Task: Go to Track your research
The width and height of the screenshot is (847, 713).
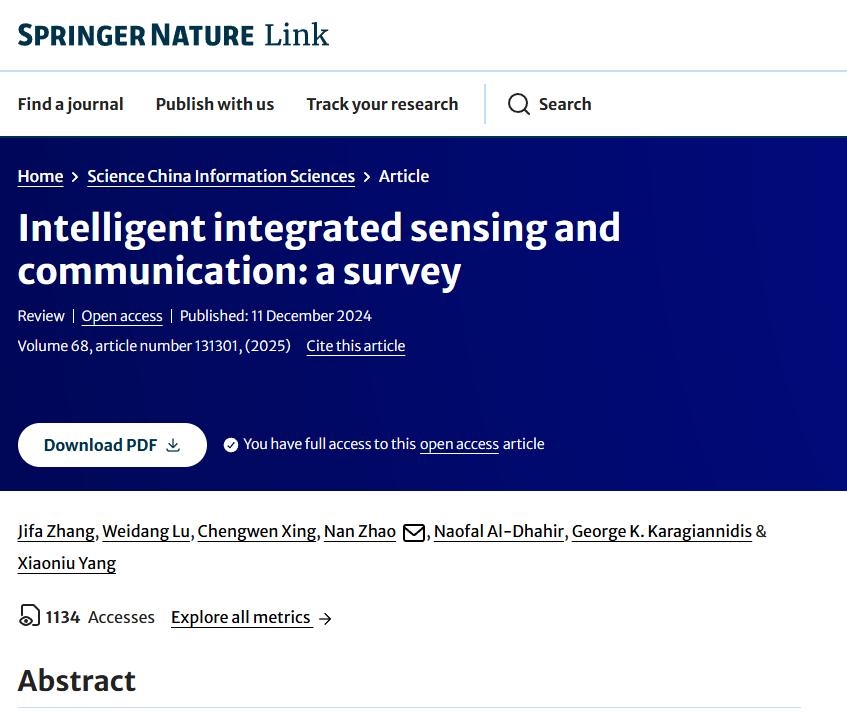Action: 382,104
